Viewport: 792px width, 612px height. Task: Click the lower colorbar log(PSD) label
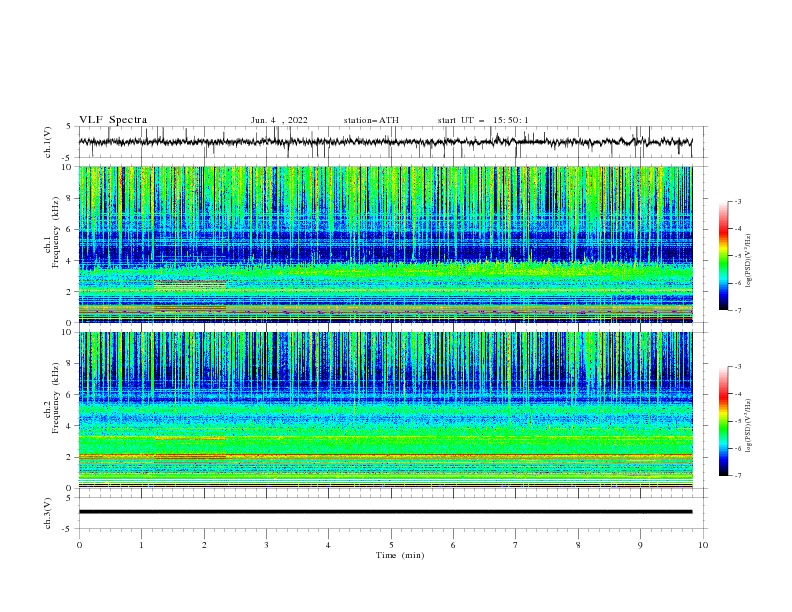pos(748,426)
